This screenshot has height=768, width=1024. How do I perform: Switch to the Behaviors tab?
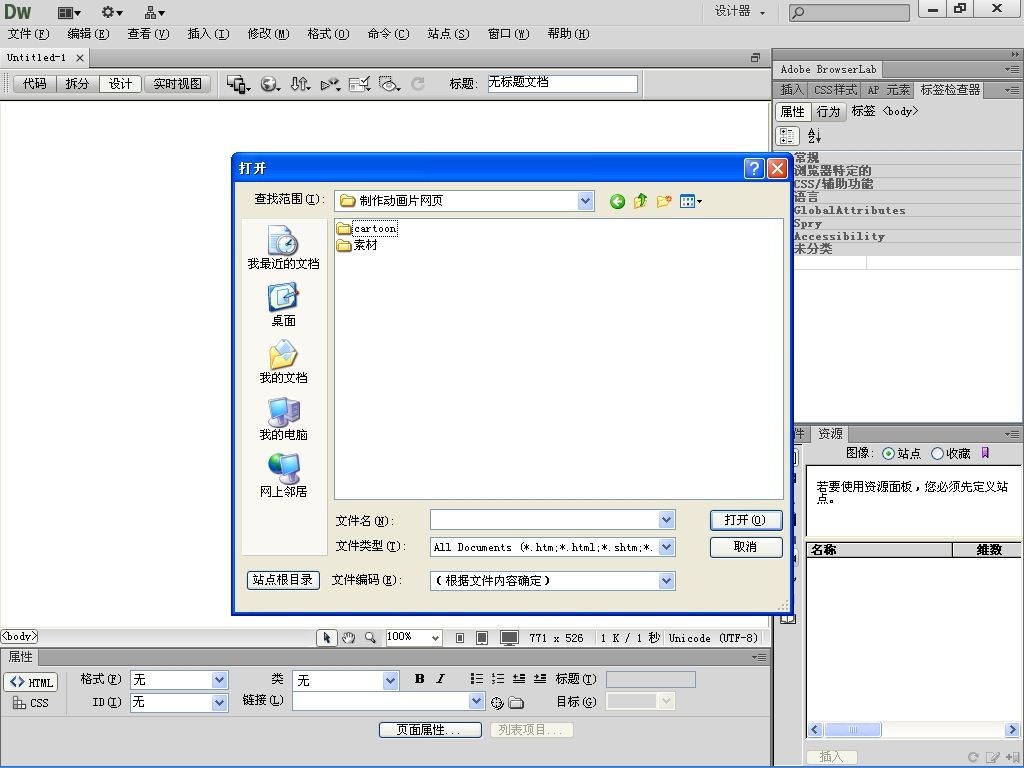point(828,112)
